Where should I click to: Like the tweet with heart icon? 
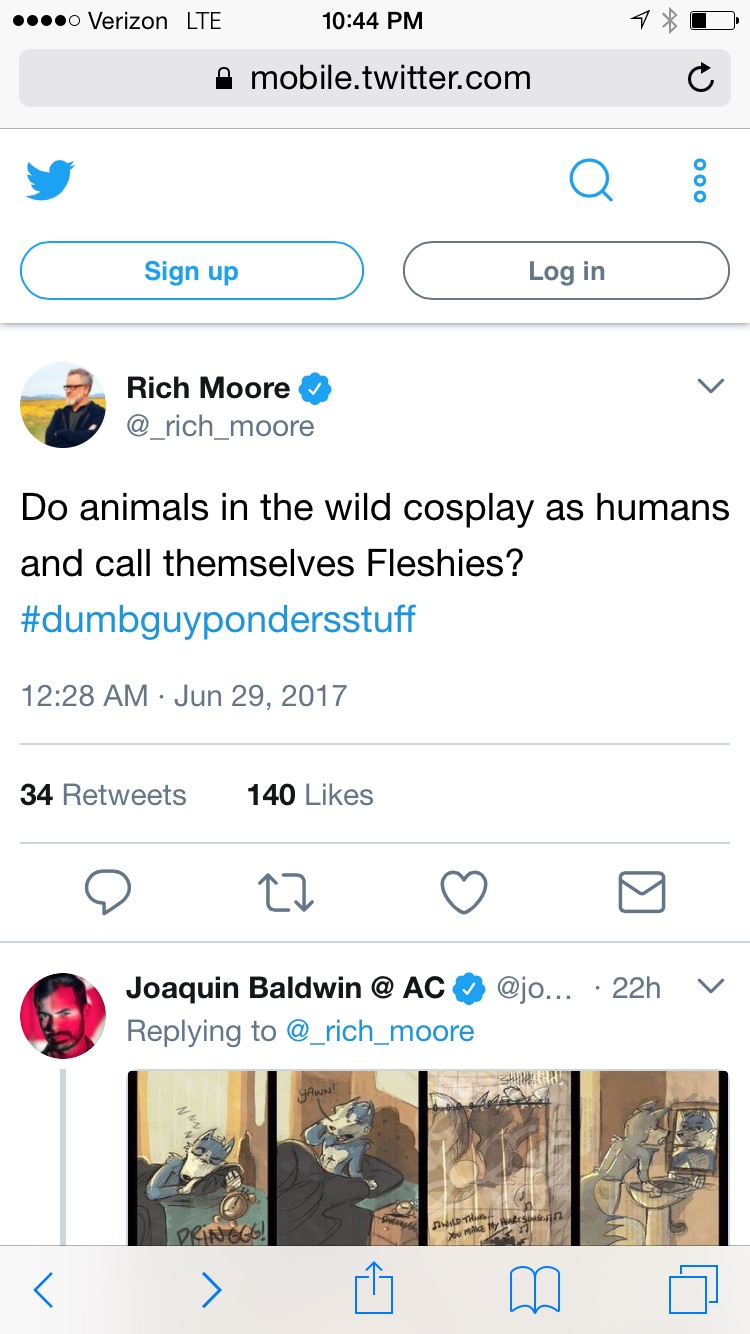(464, 892)
